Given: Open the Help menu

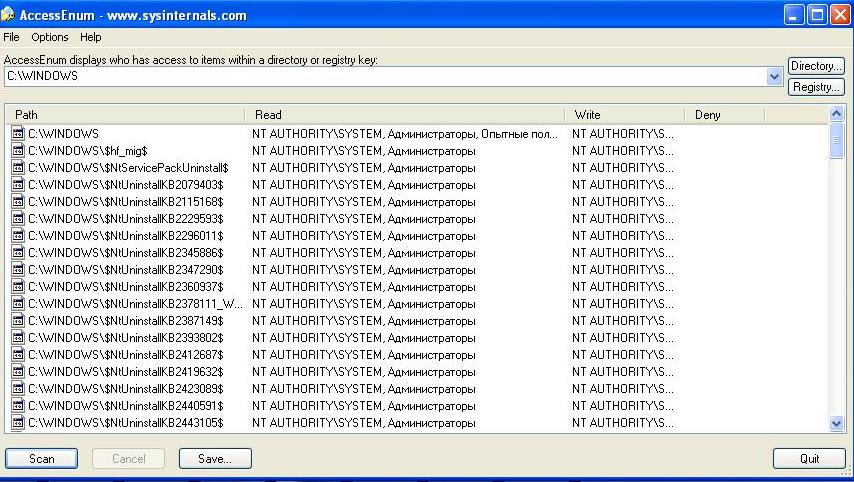Looking at the screenshot, I should (x=90, y=37).
